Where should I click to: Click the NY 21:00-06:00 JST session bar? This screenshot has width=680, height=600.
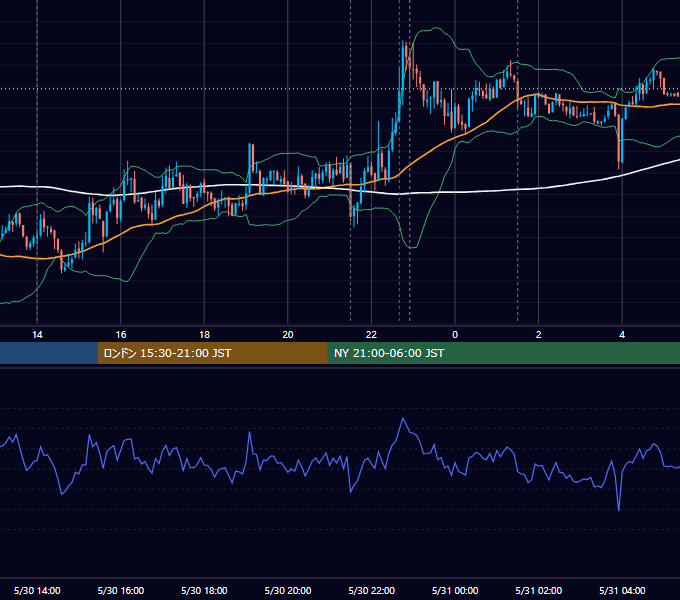503,353
